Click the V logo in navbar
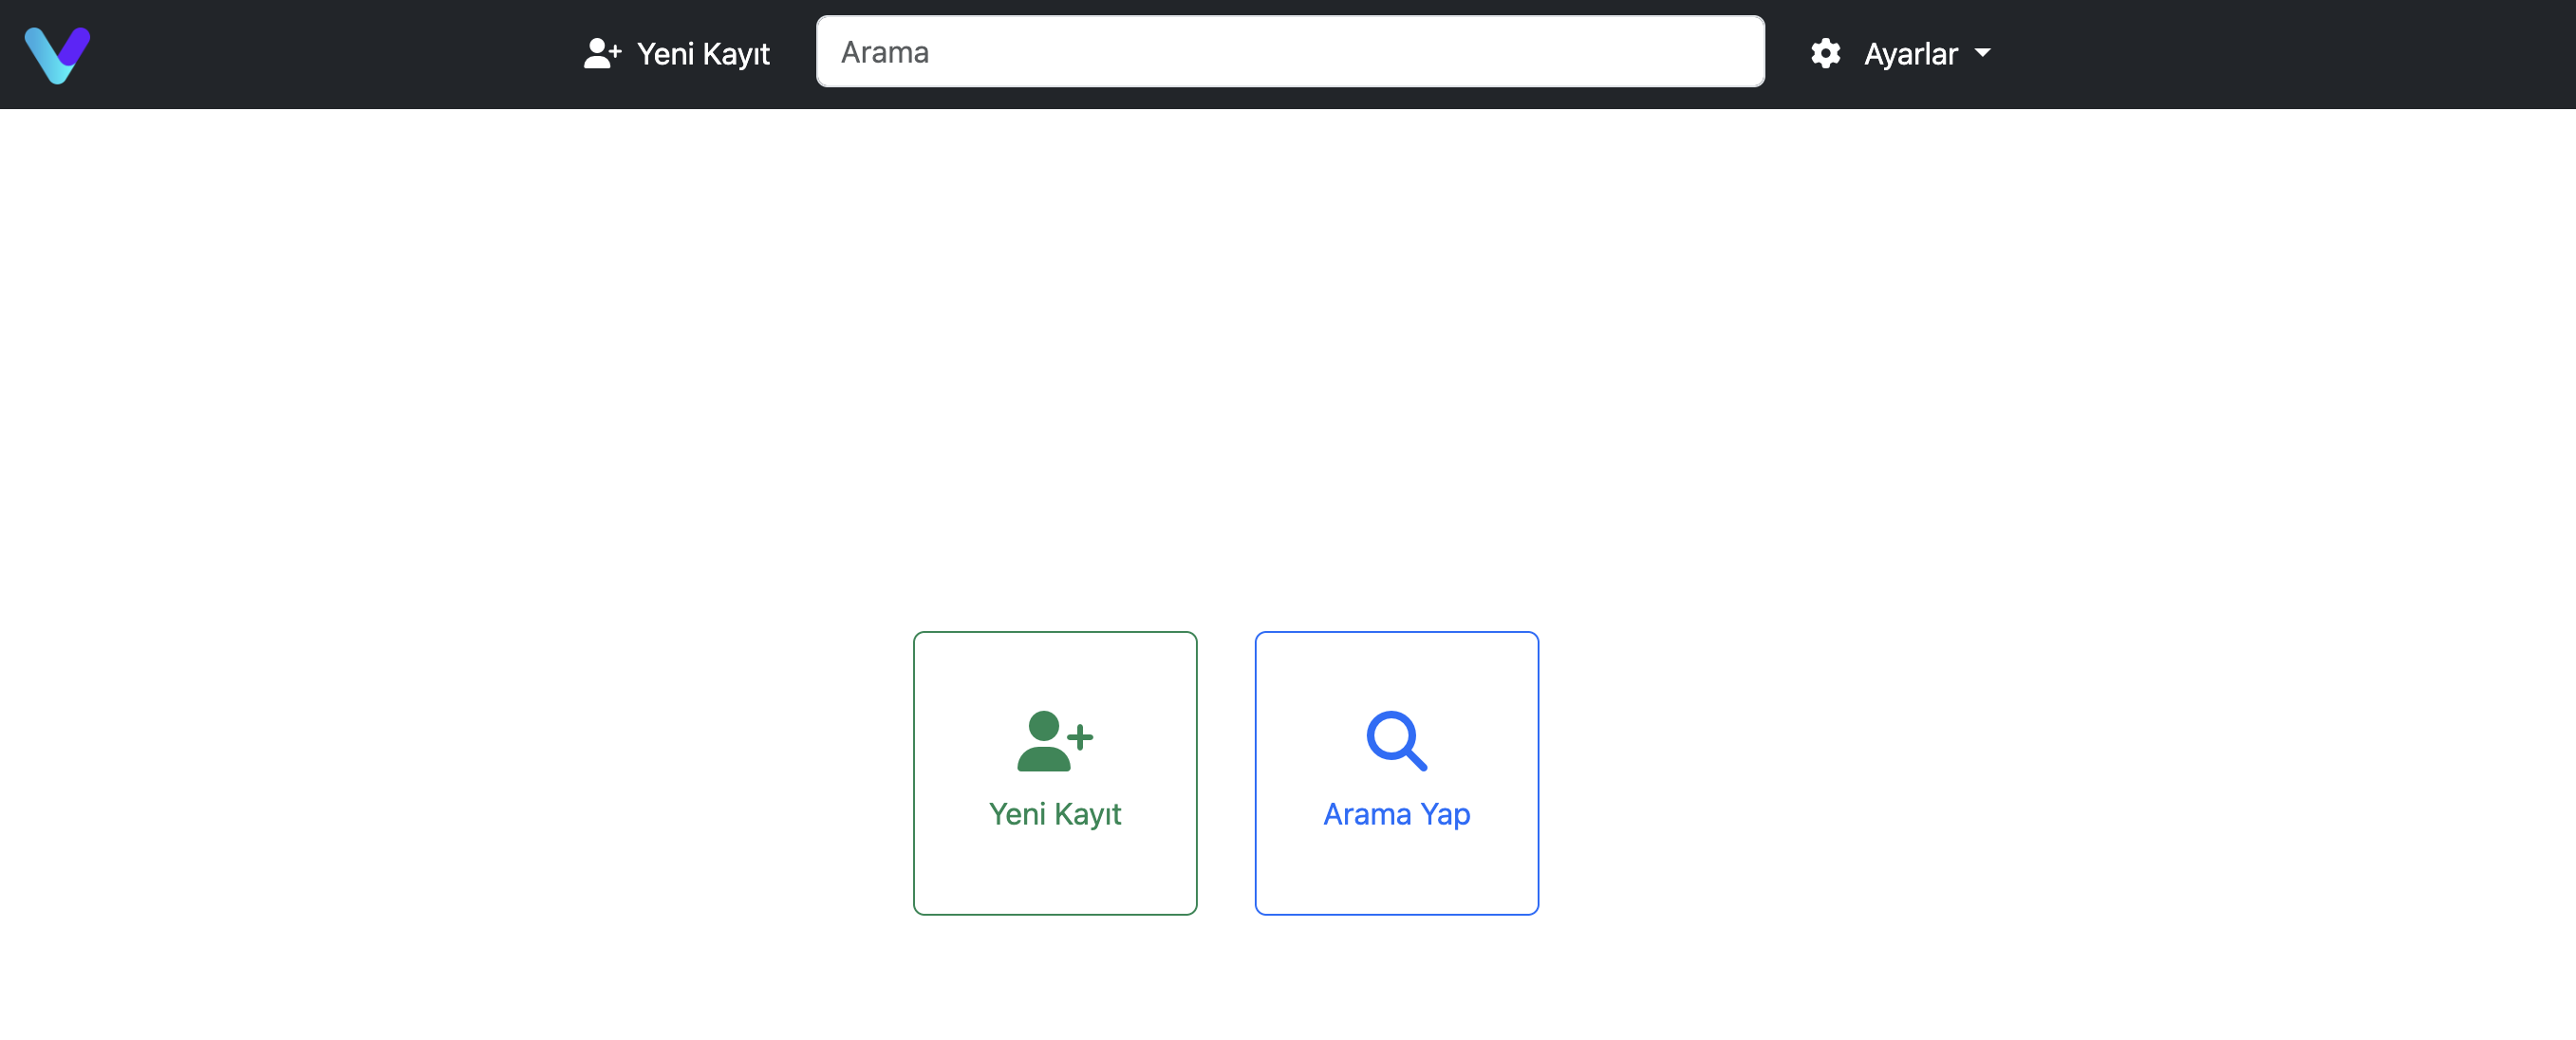The height and width of the screenshot is (1040, 2576). (x=57, y=54)
